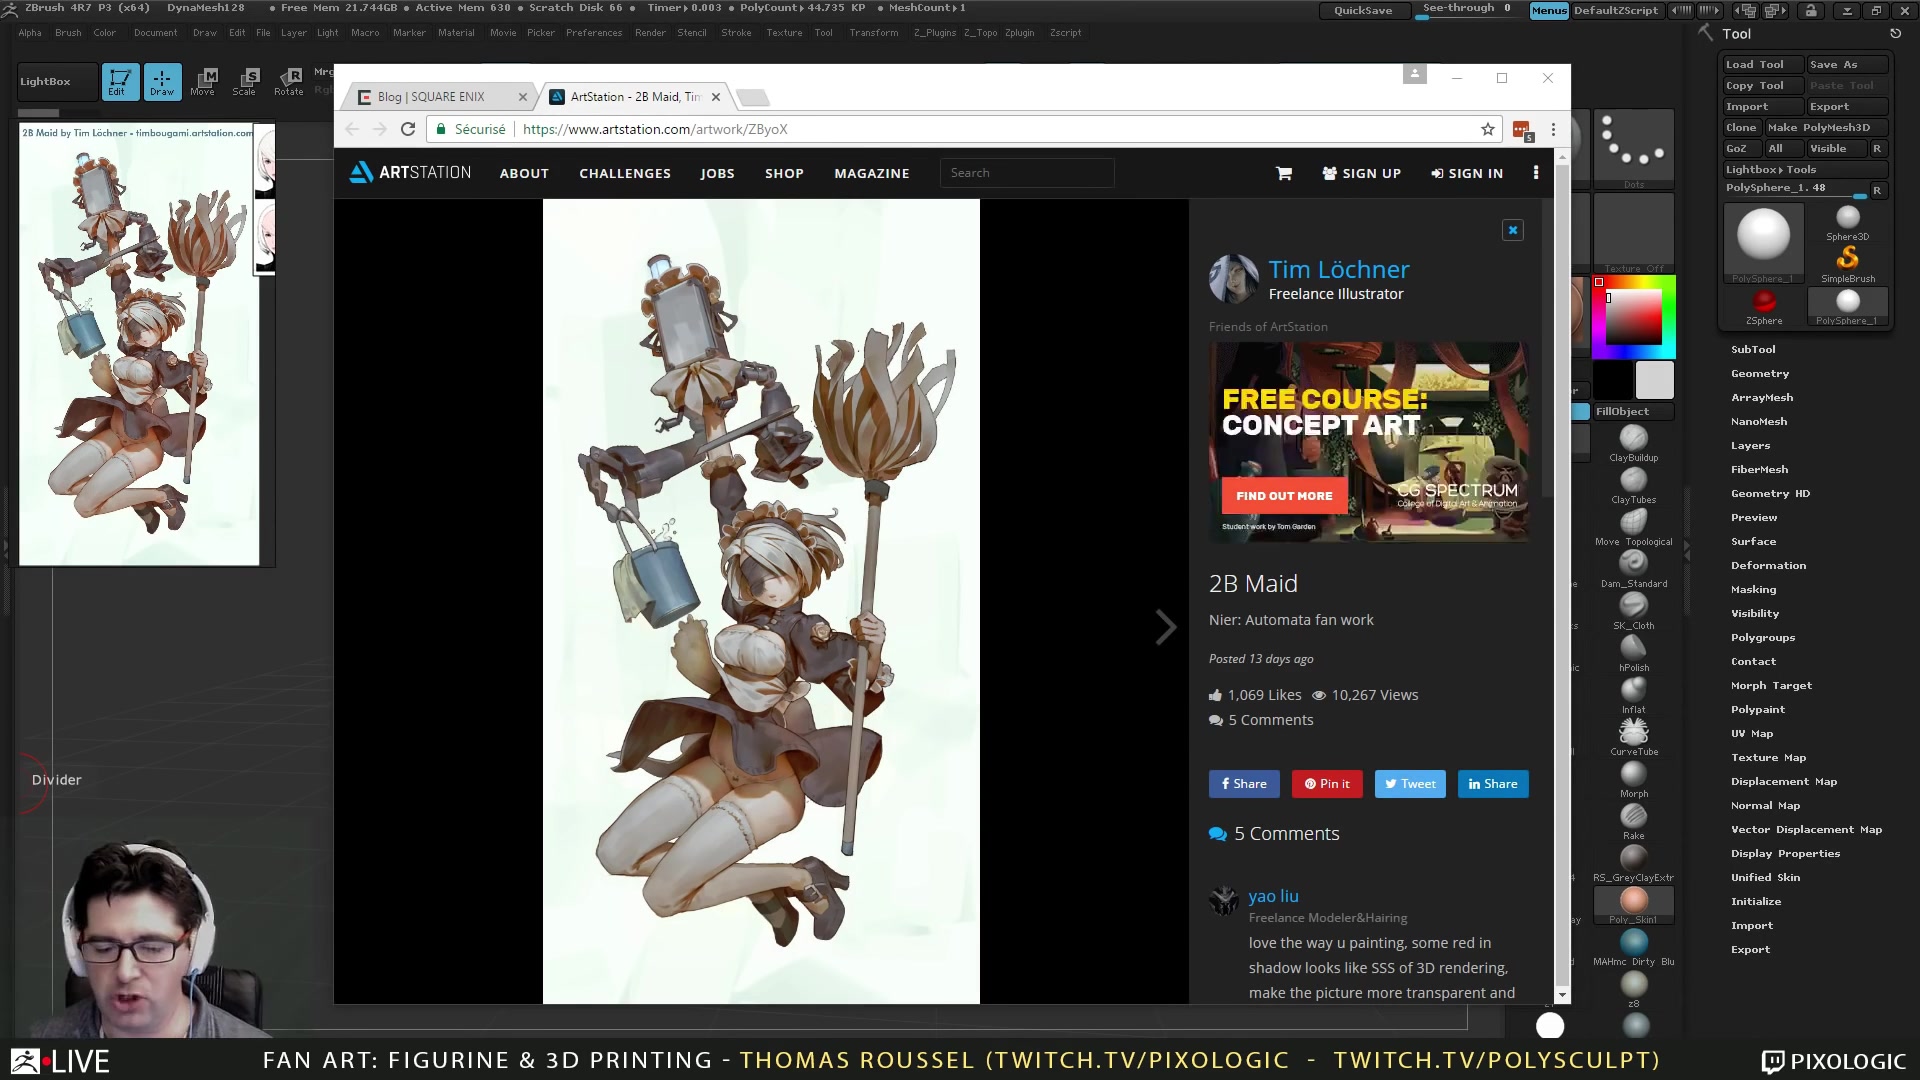Open ArtStation's more options dots

coord(1536,173)
